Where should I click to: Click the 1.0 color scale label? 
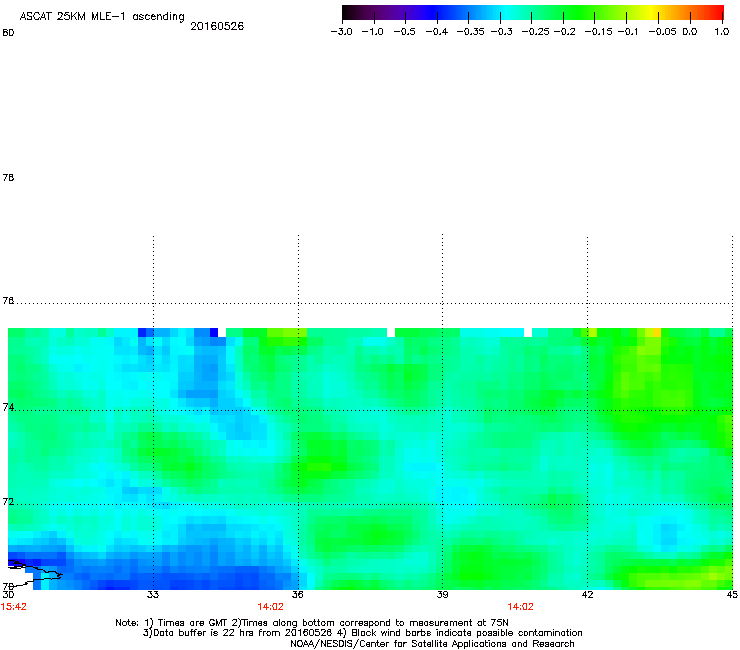722,32
